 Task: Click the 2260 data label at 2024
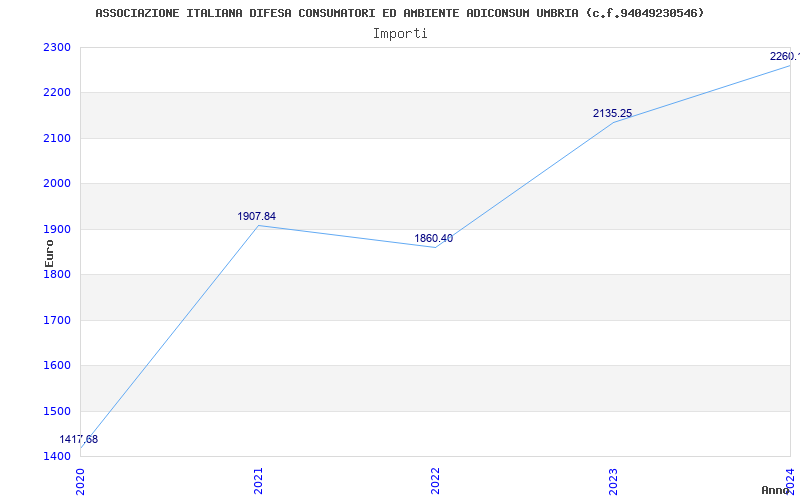(x=785, y=56)
